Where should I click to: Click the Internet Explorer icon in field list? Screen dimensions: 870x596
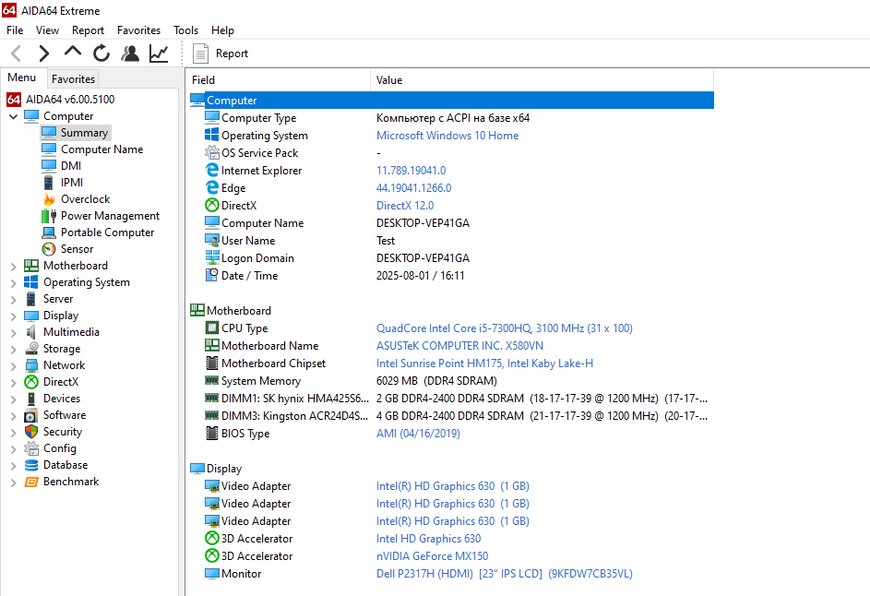[212, 170]
